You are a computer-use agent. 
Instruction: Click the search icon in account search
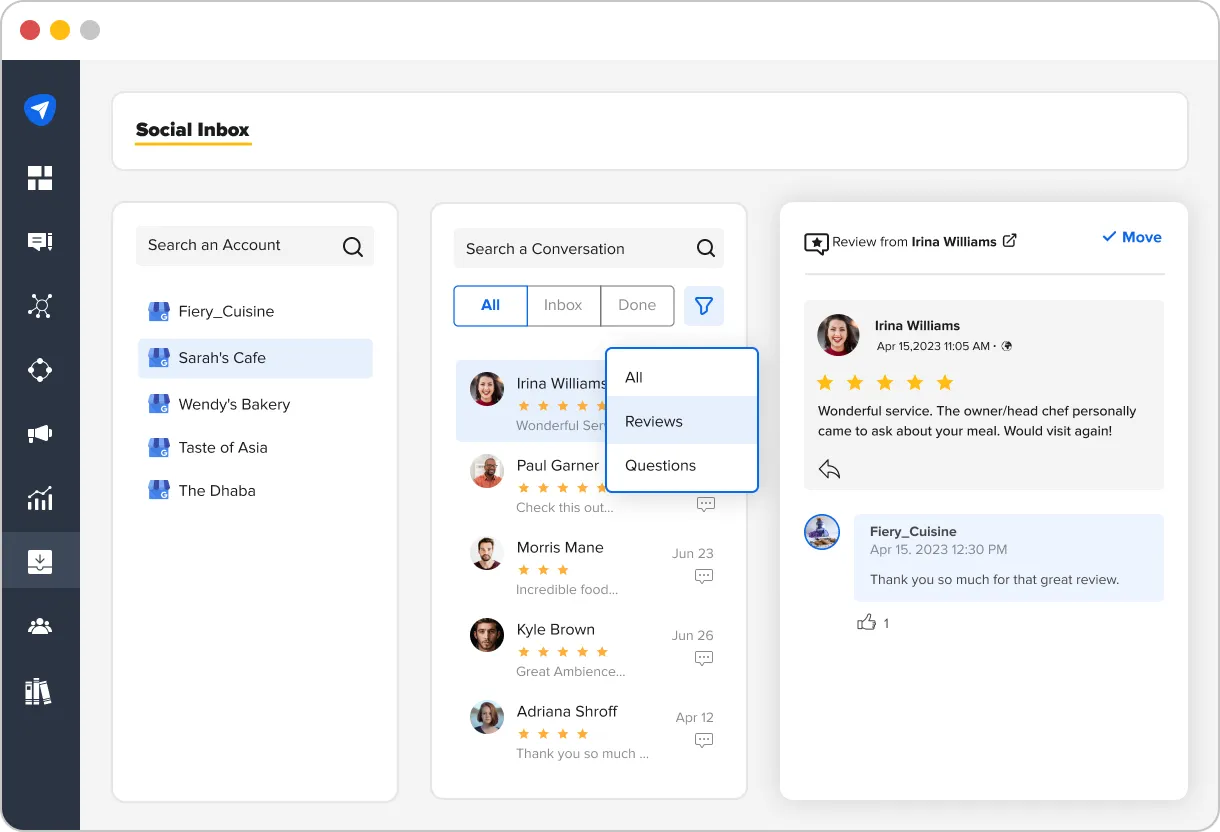coord(353,246)
